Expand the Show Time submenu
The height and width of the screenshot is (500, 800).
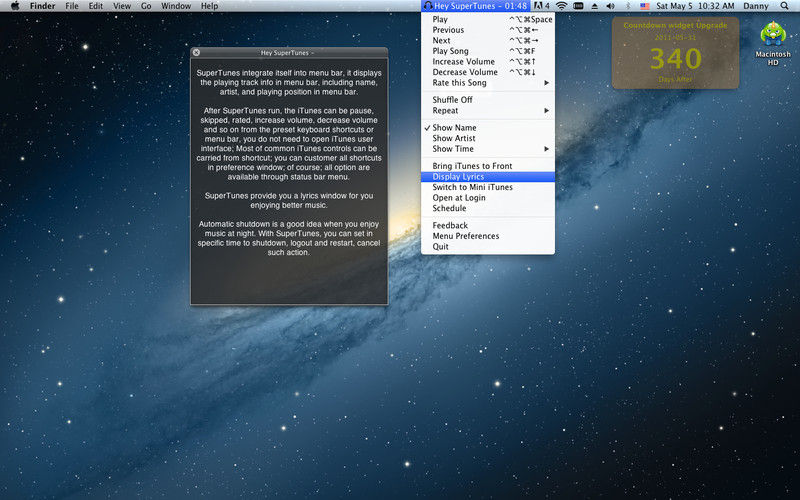[x=488, y=149]
